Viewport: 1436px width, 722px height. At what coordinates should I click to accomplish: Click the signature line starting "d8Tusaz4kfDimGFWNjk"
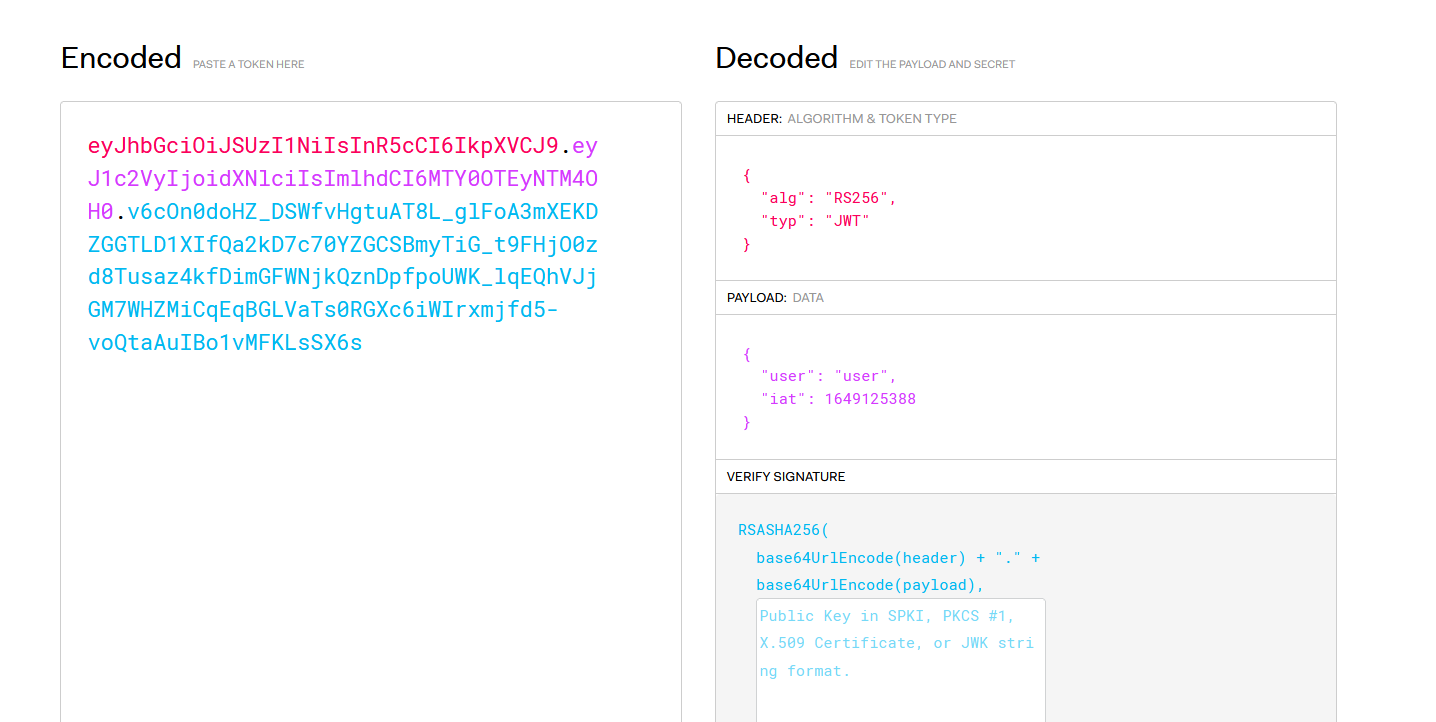point(343,277)
